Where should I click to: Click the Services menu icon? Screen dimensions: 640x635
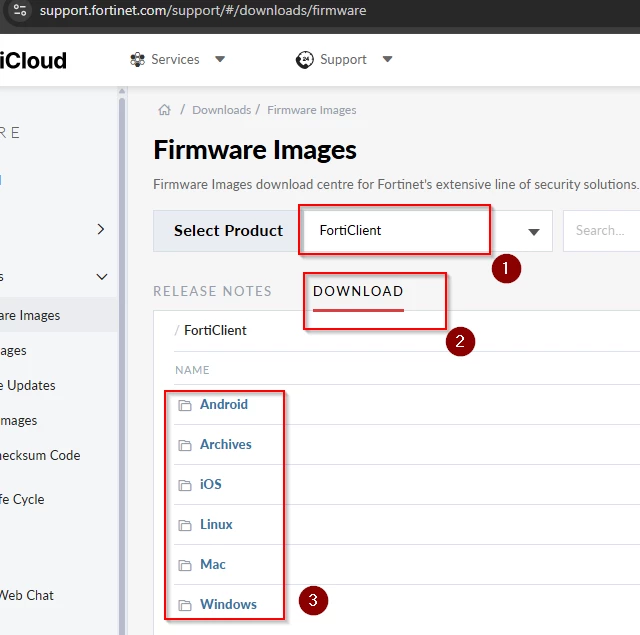coord(137,60)
